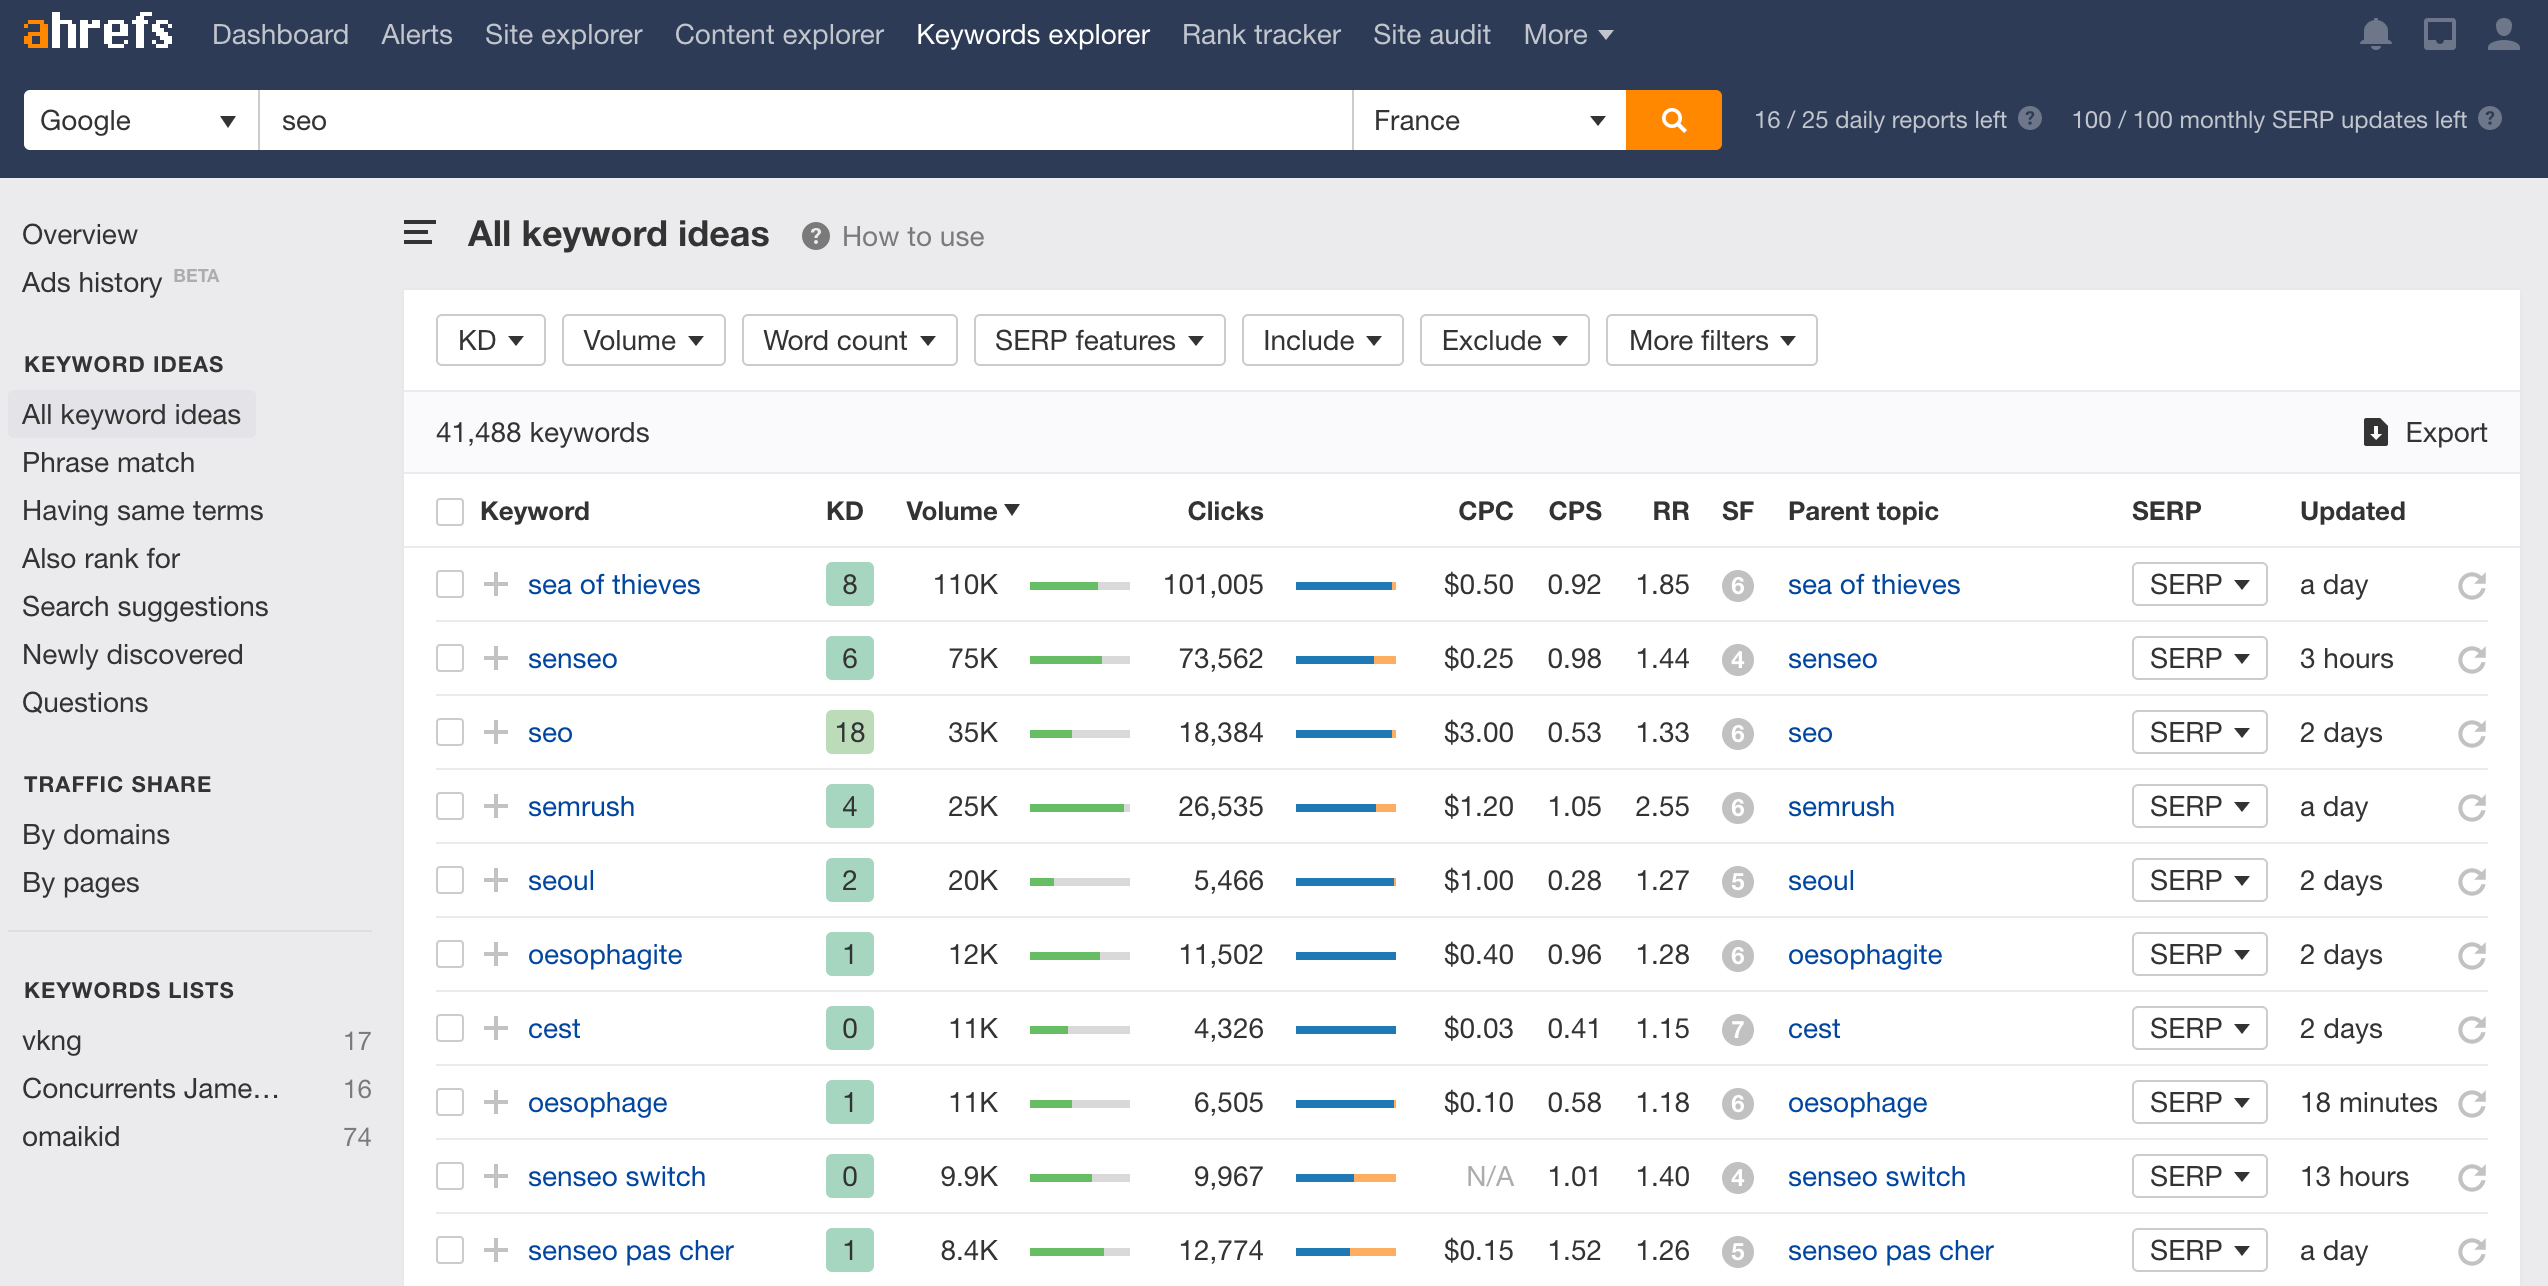Toggle the sidebar hamburger menu icon
This screenshot has height=1286, width=2548.
(x=419, y=234)
